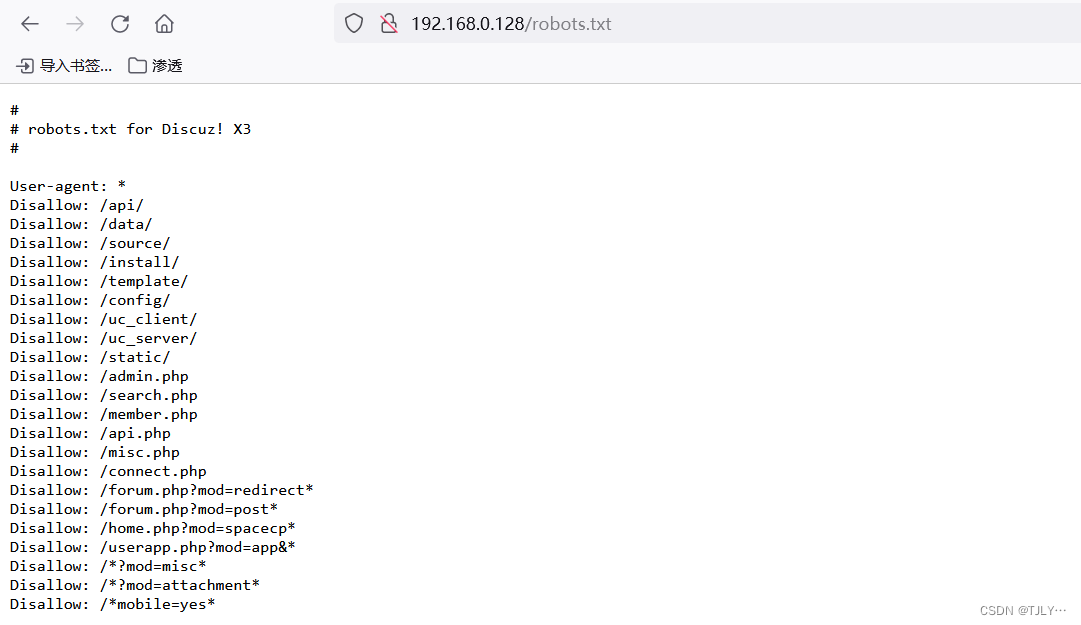The height and width of the screenshot is (625, 1081).
Task: Select the 'Disallow: /install/' line
Action: point(94,263)
